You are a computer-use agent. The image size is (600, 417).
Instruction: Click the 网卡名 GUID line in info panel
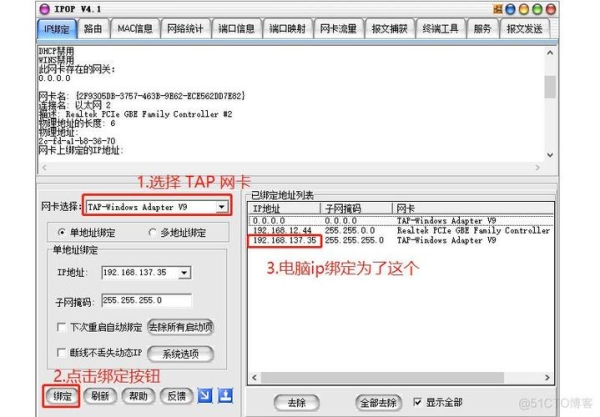(142, 96)
